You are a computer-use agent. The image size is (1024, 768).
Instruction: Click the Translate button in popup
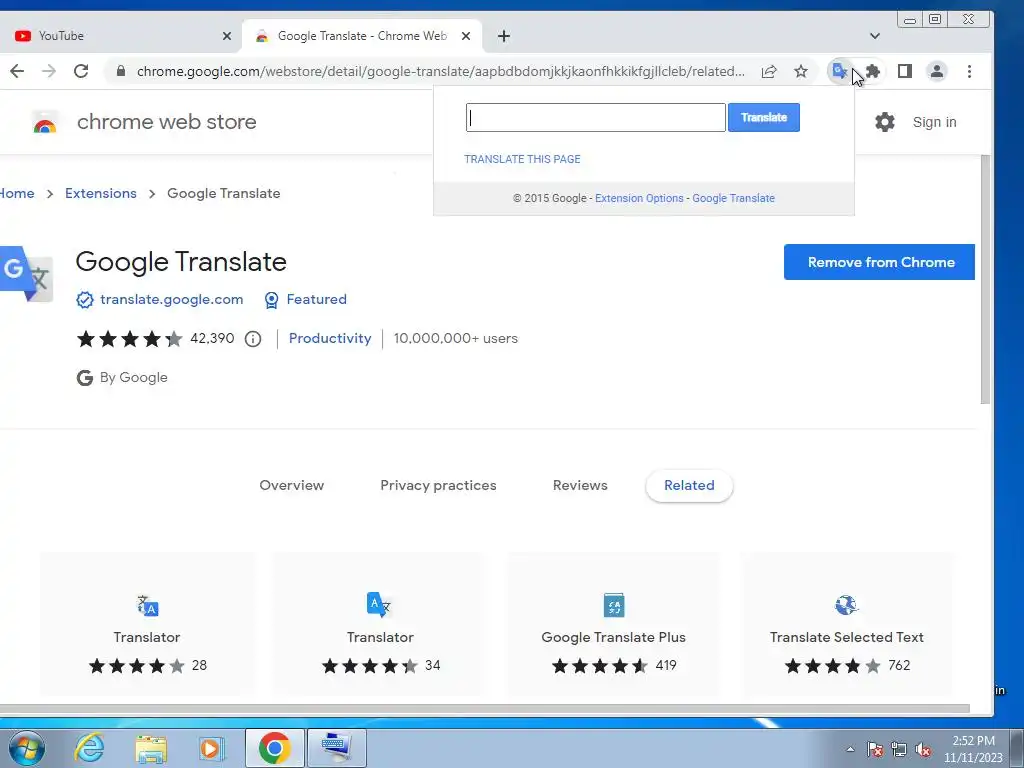pyautogui.click(x=763, y=118)
